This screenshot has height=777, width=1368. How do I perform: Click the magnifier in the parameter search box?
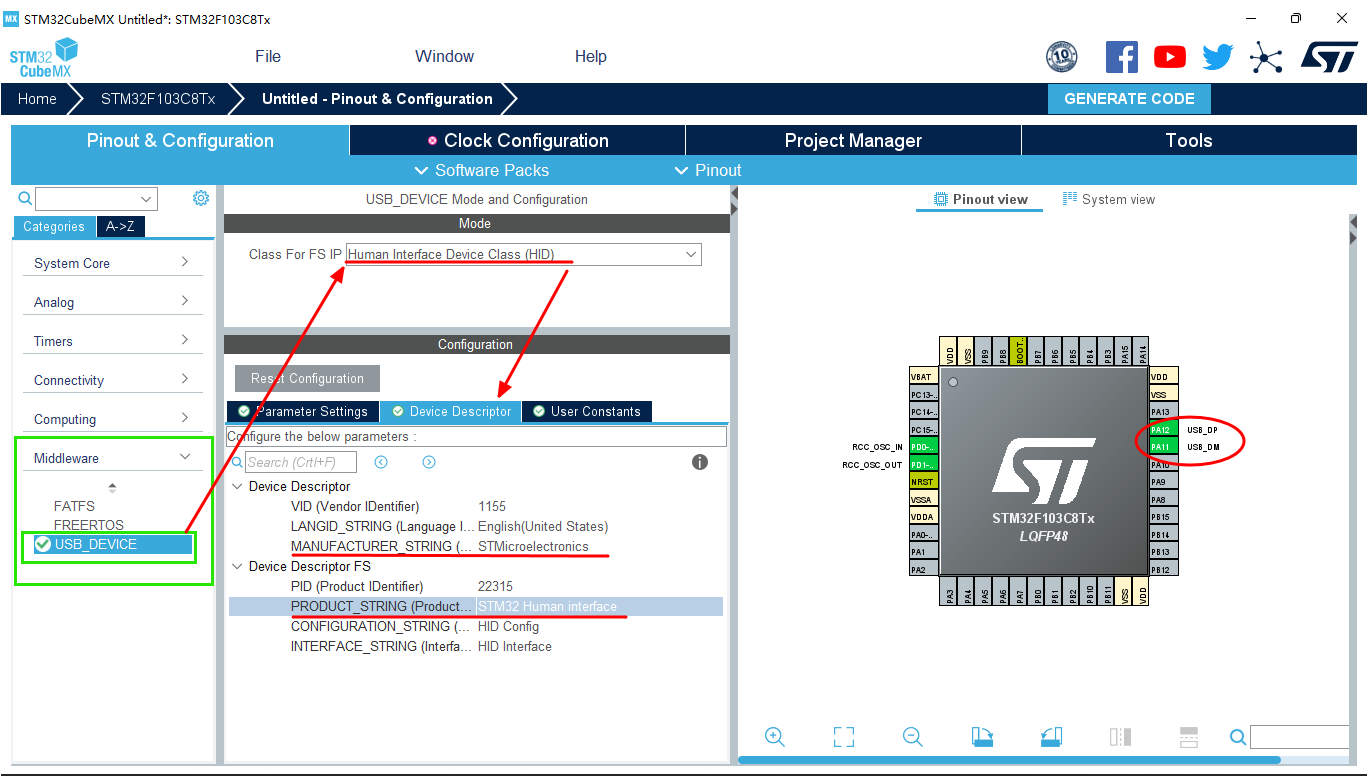pos(237,462)
